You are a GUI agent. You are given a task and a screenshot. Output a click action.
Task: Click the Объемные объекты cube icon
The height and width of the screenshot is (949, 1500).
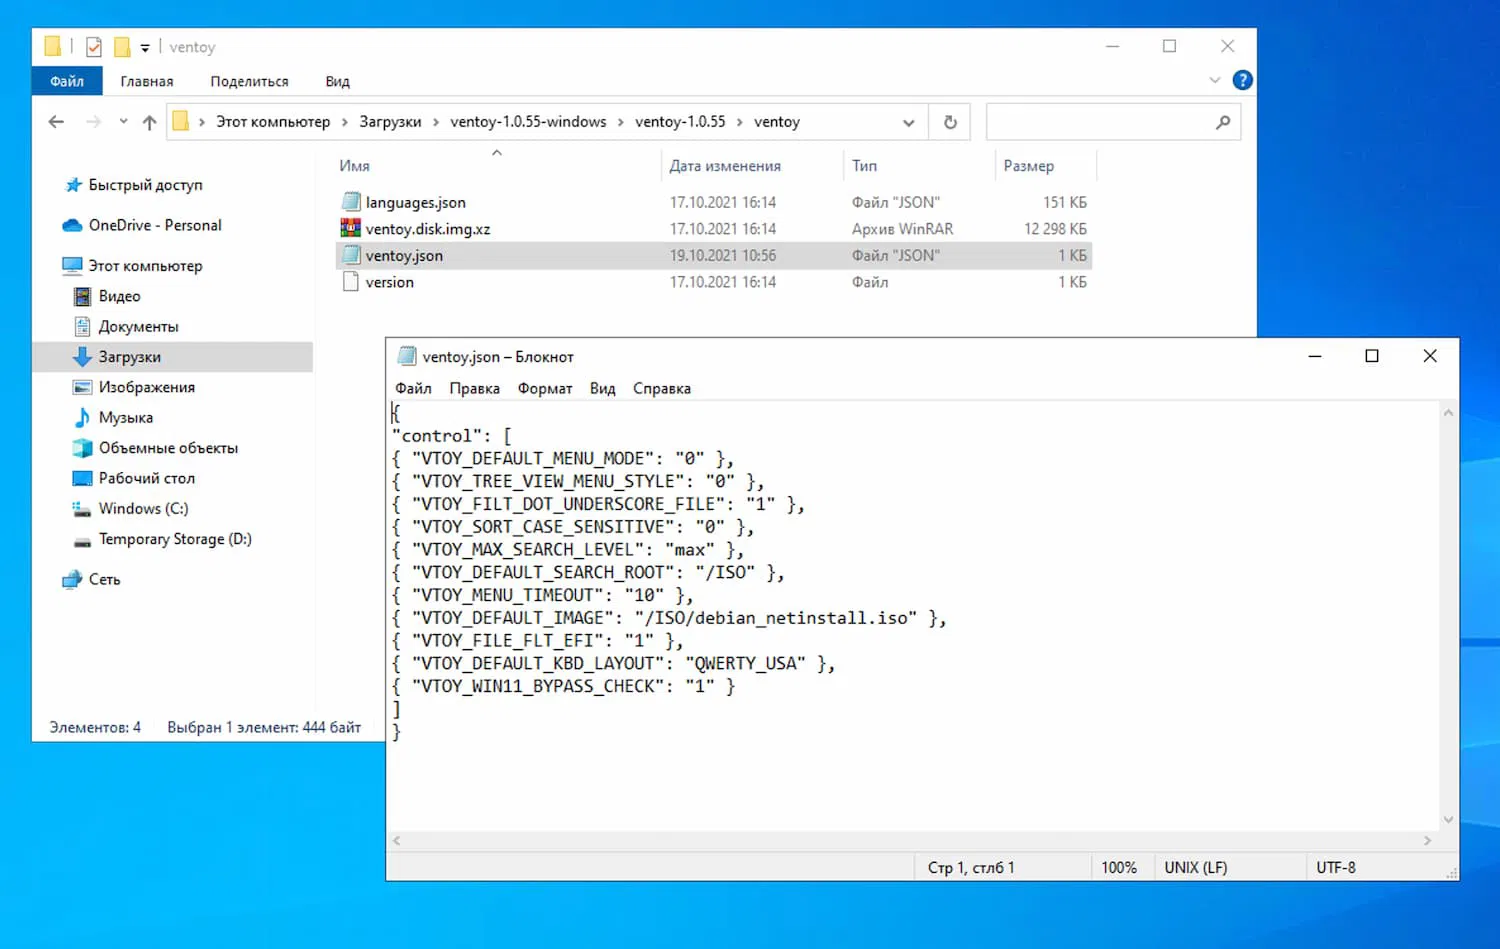(82, 448)
